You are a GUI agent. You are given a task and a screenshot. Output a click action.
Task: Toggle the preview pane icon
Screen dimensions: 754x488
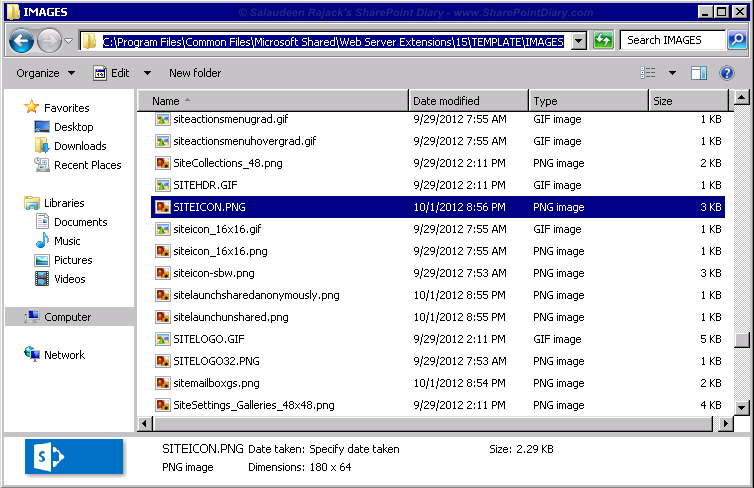tap(699, 73)
